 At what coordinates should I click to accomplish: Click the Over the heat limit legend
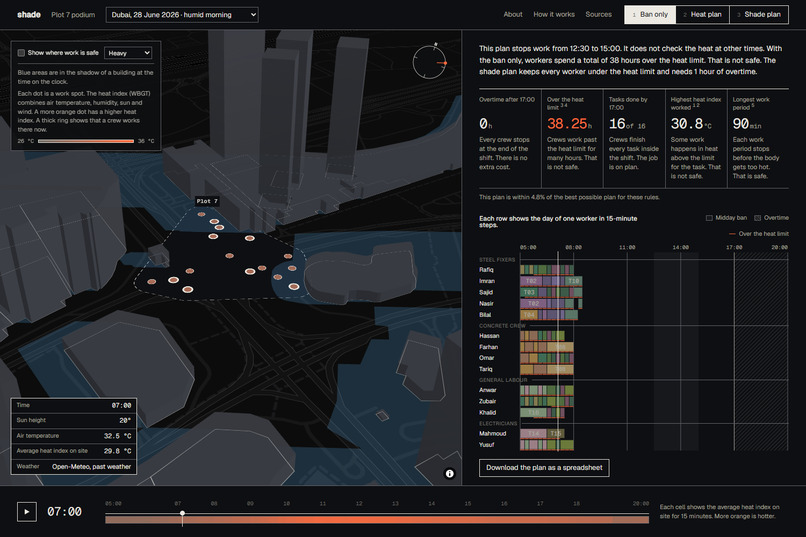pos(759,234)
